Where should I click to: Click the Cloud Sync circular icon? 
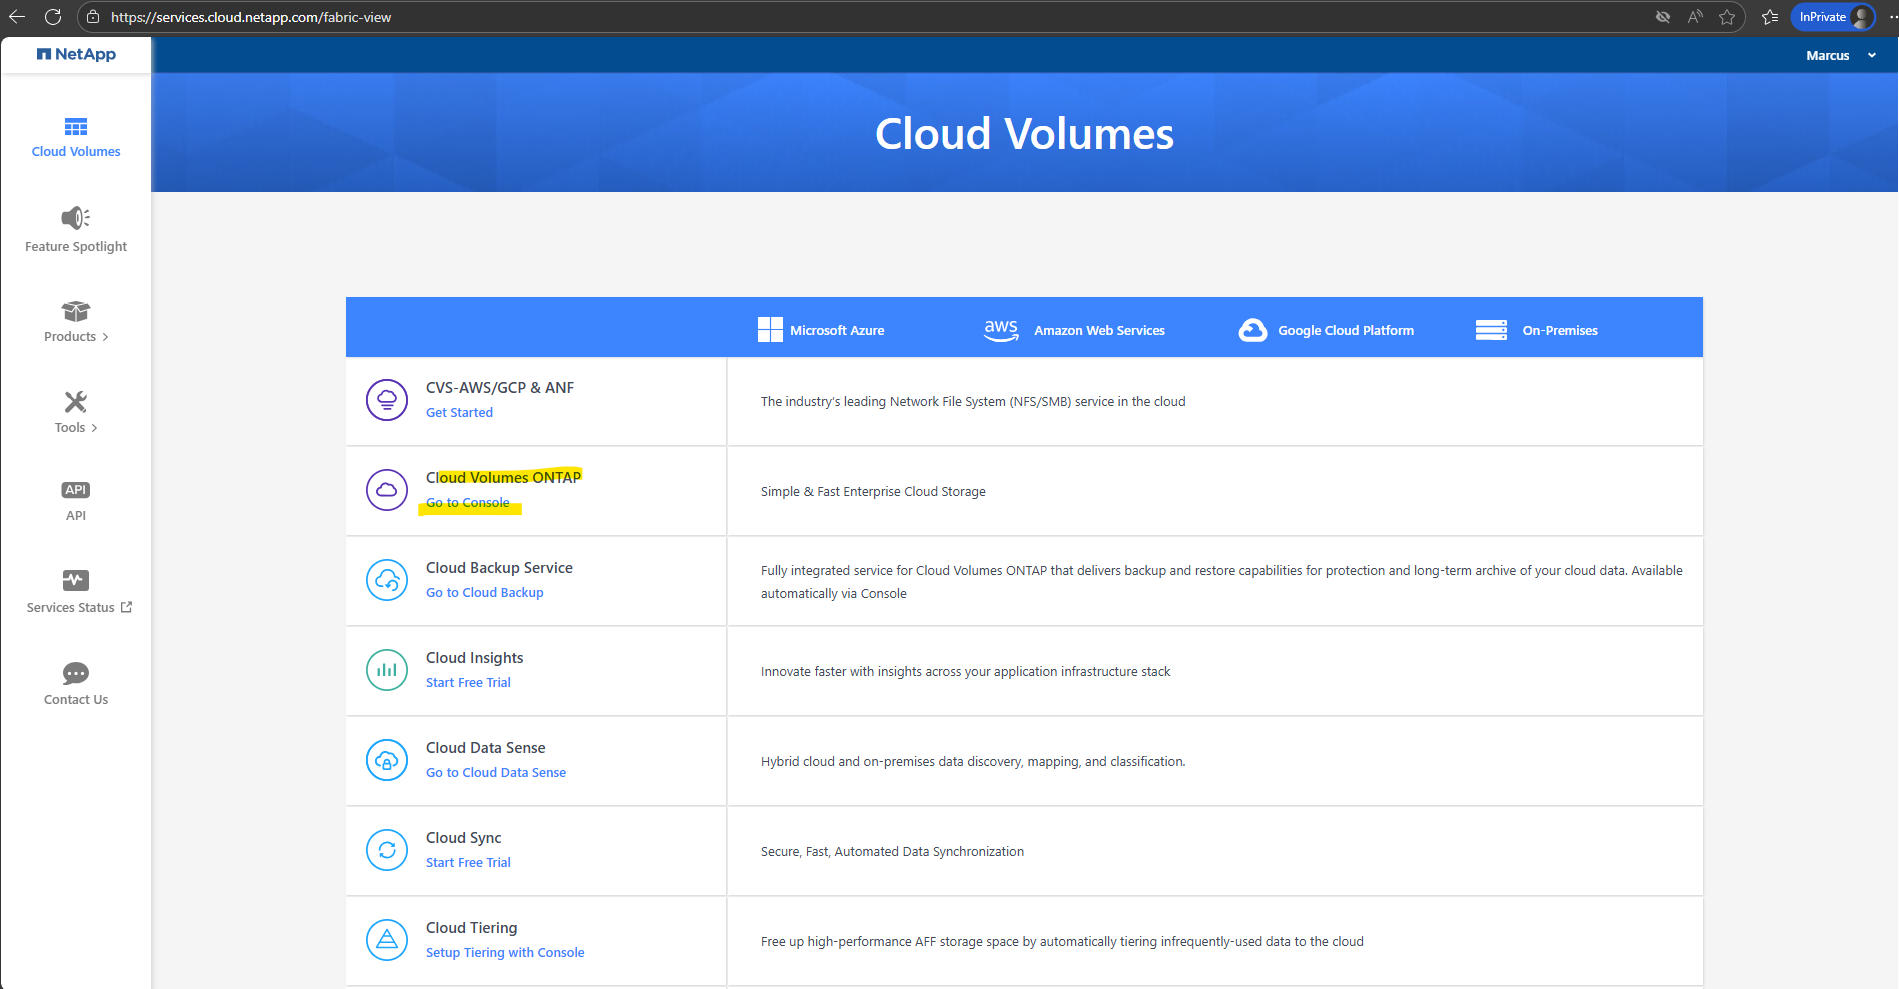pos(387,850)
